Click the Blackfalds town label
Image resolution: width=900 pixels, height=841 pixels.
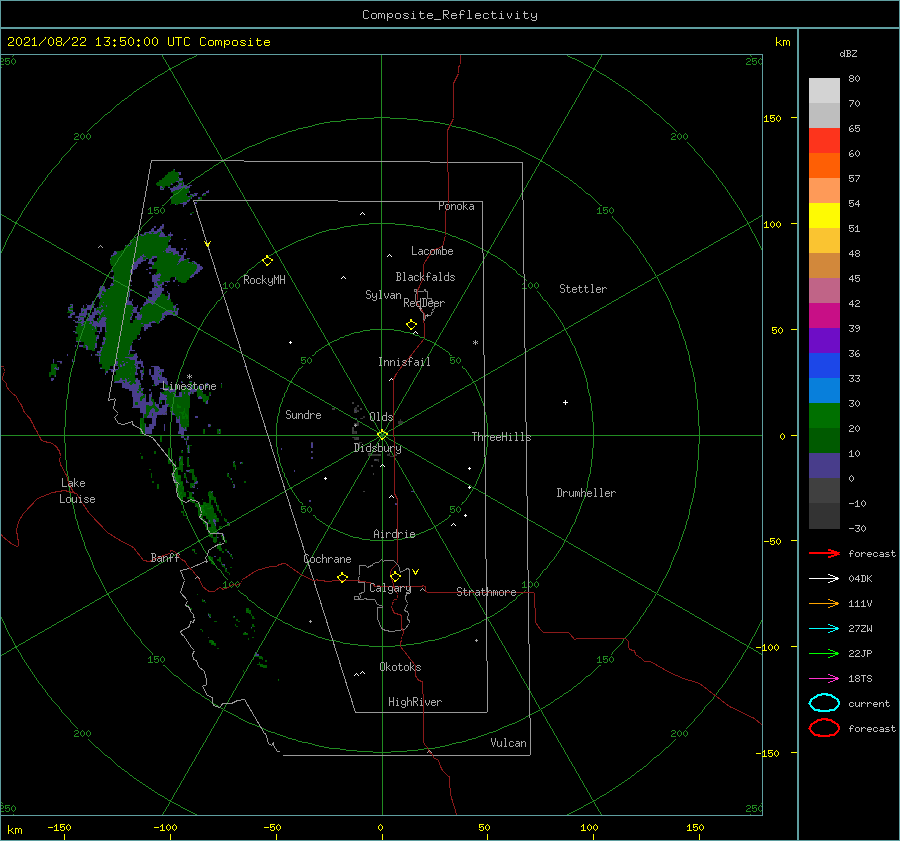click(x=425, y=277)
